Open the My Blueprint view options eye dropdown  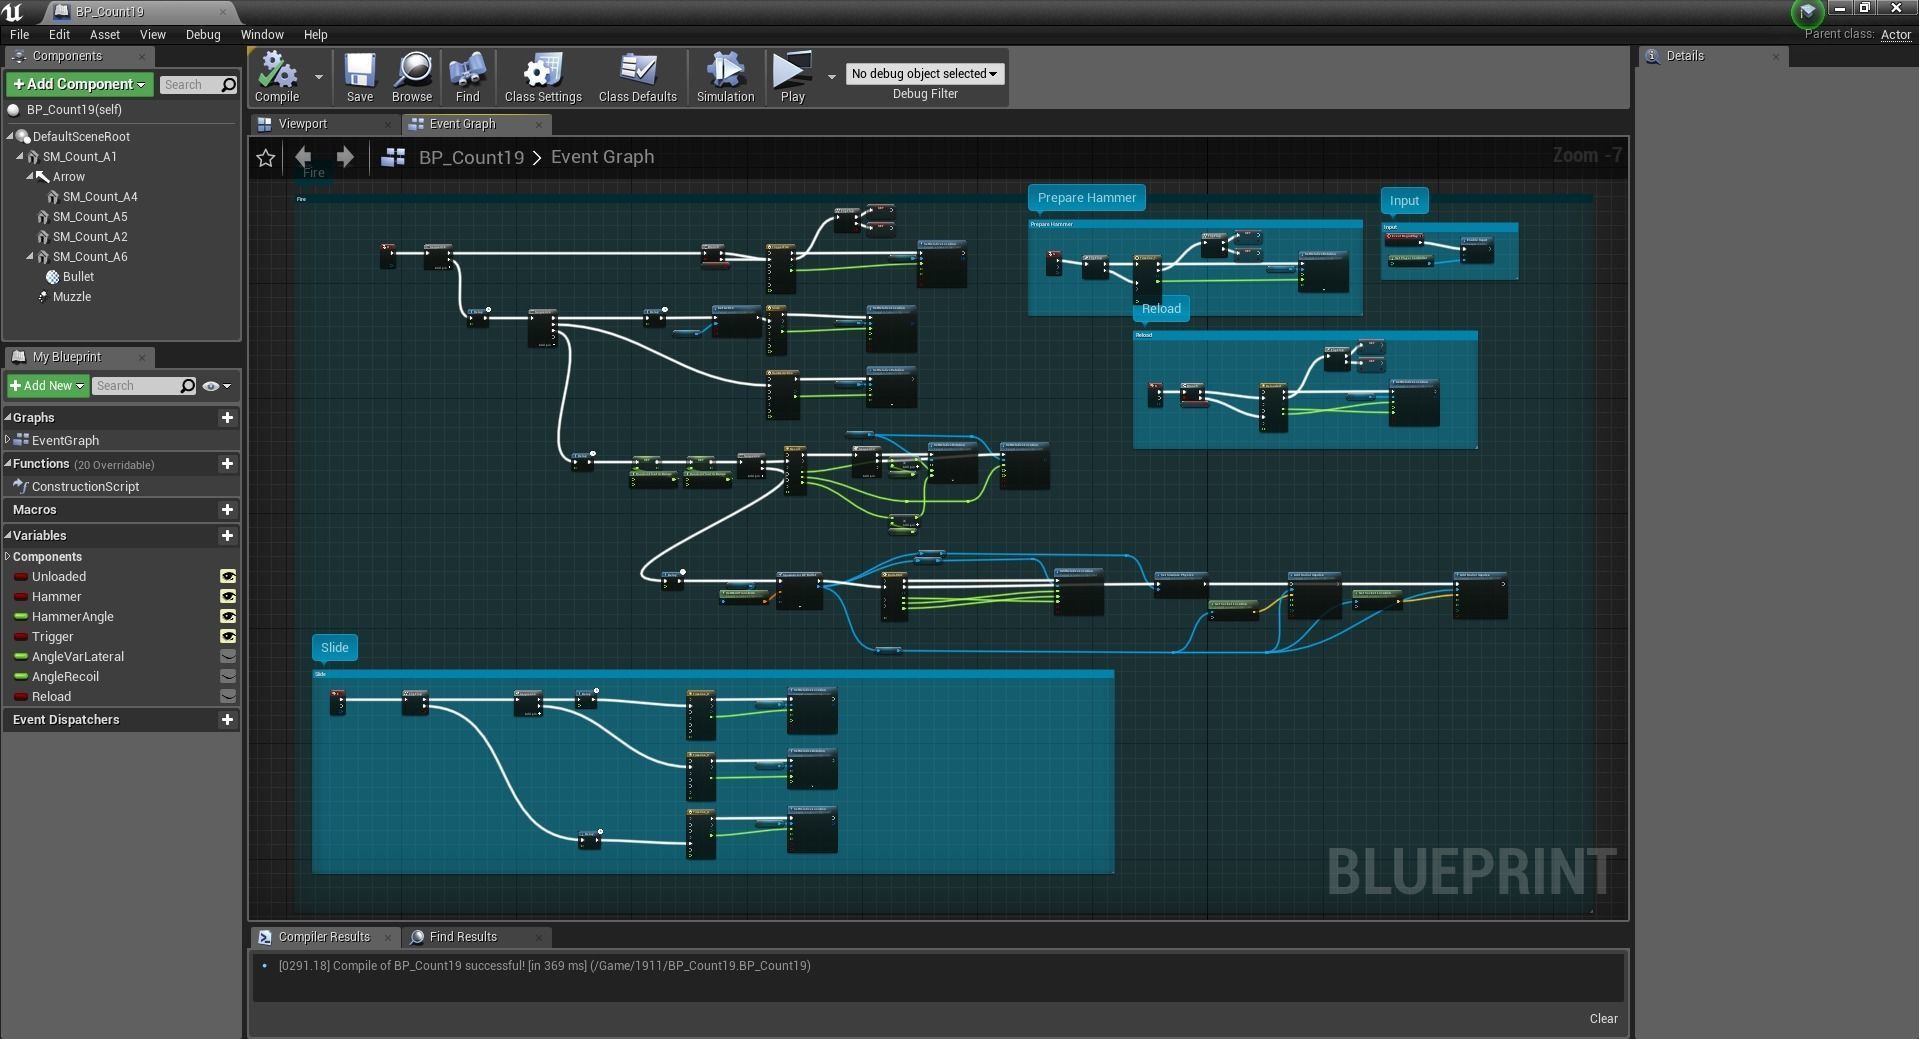216,386
